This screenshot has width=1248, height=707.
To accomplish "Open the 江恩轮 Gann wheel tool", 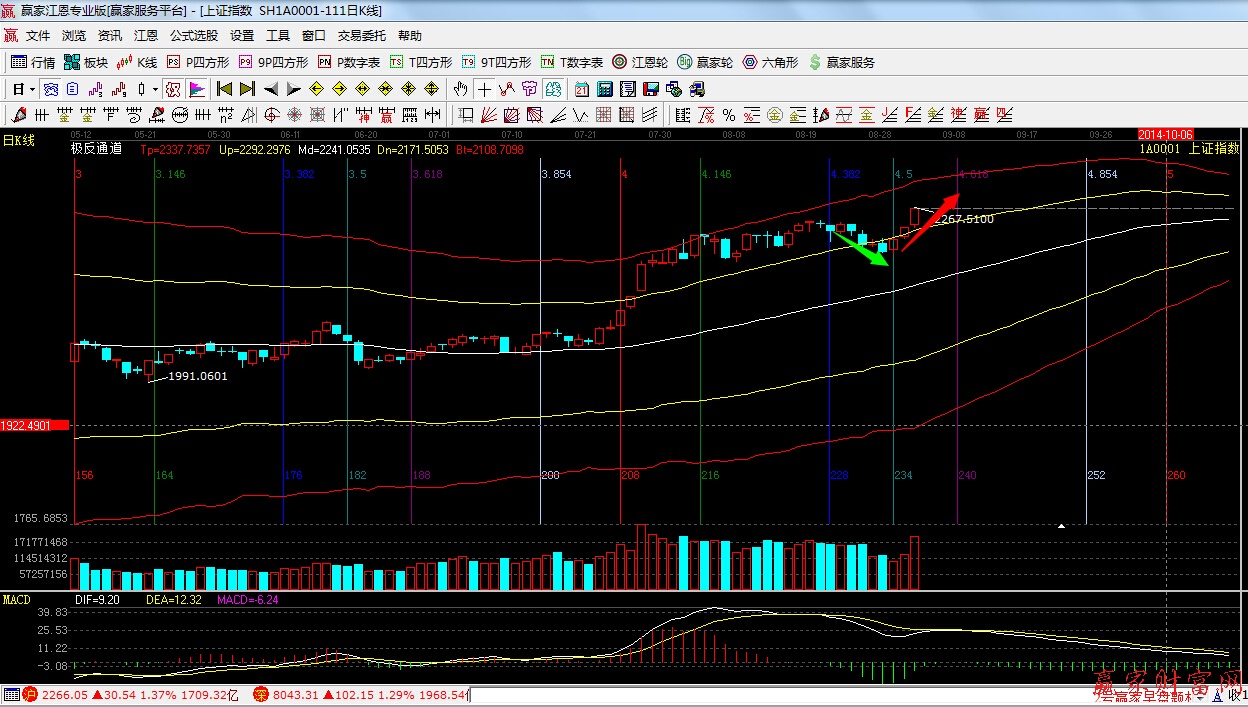I will [641, 62].
